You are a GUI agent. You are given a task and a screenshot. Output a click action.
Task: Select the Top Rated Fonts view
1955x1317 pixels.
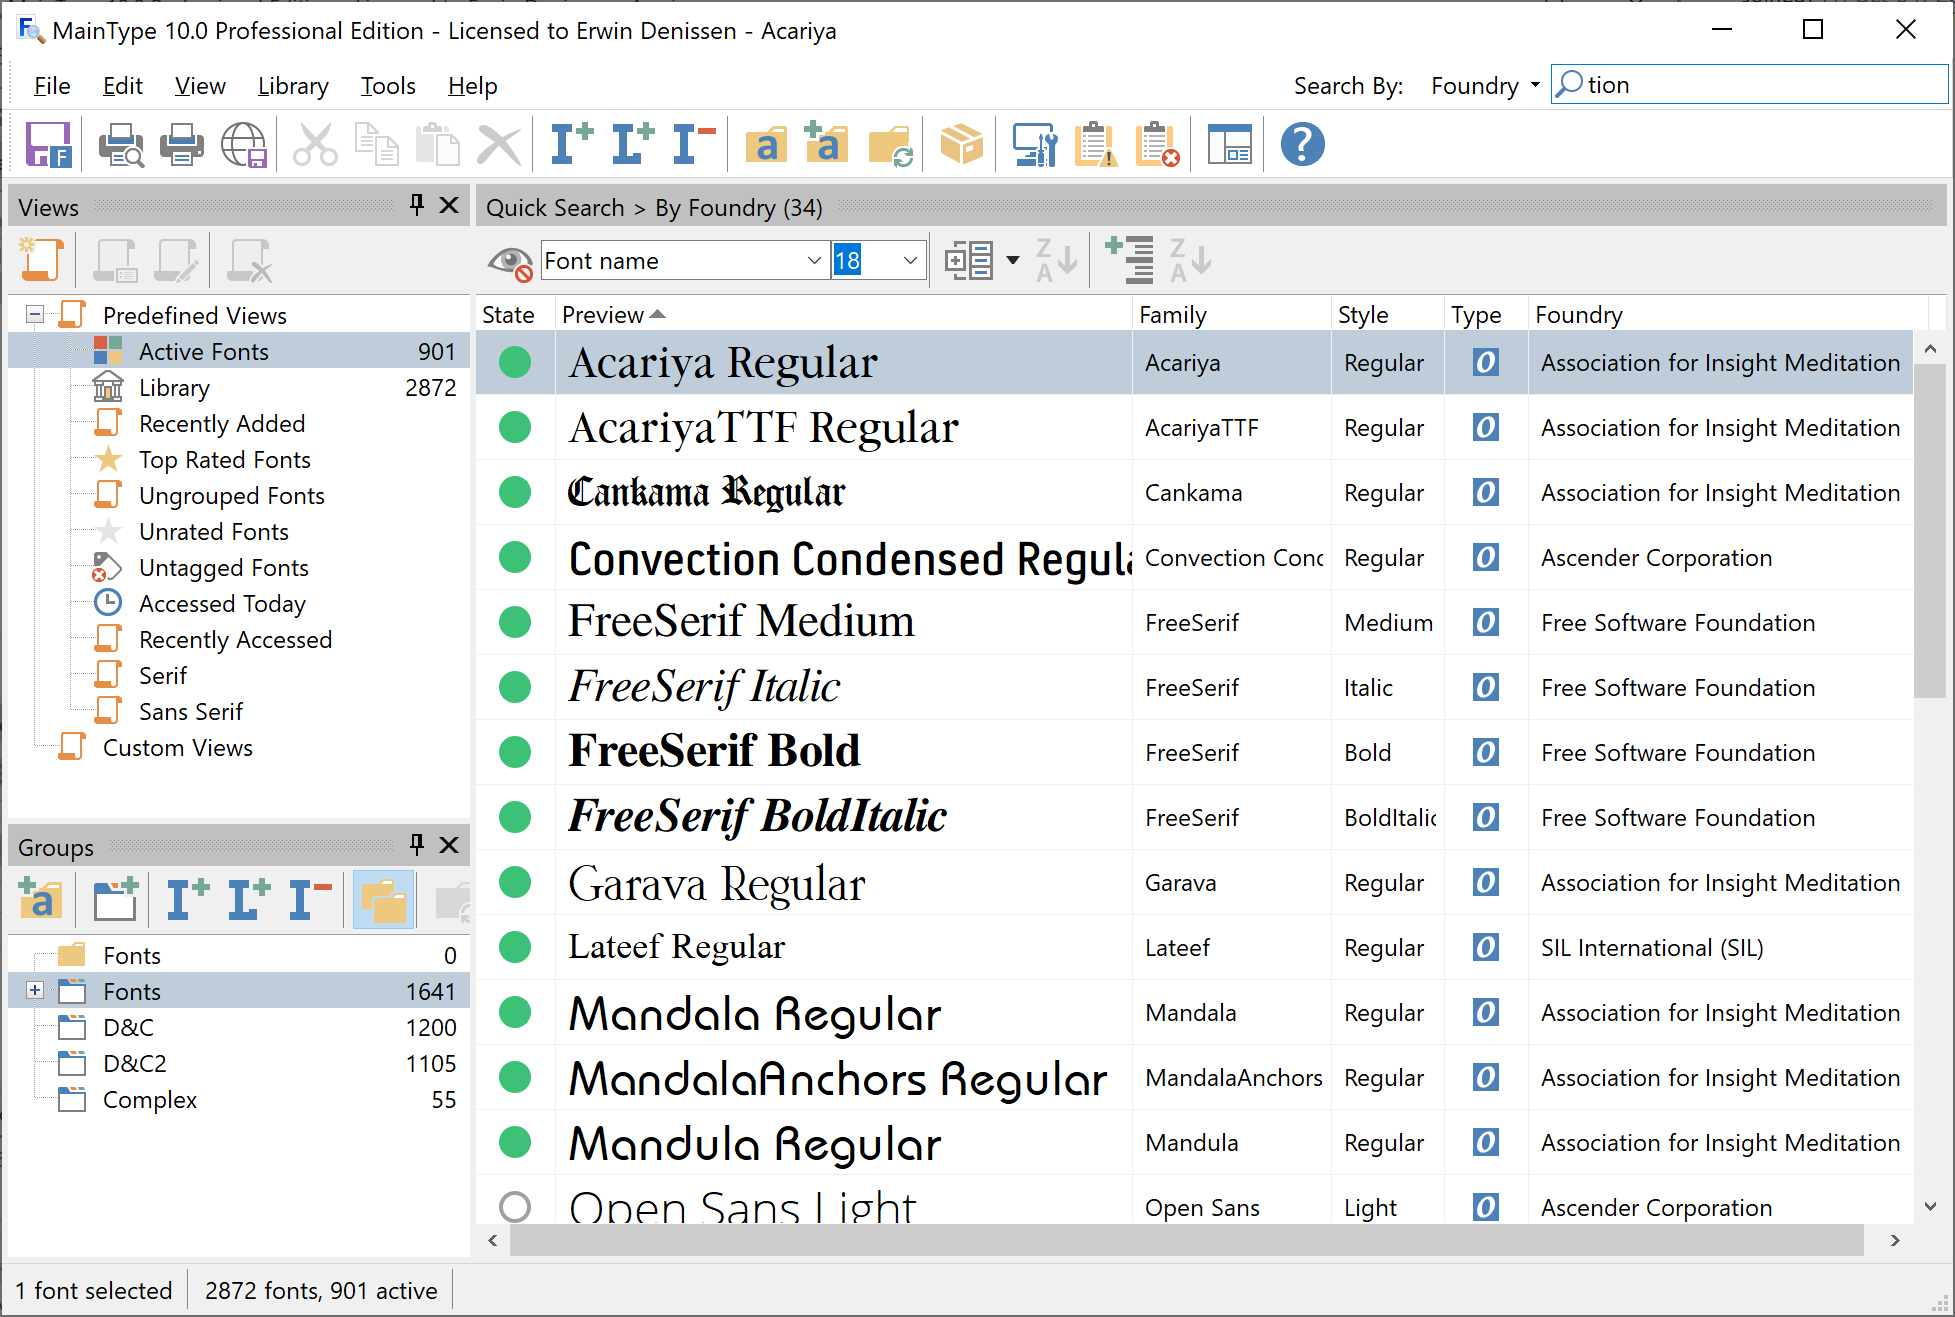click(x=238, y=459)
